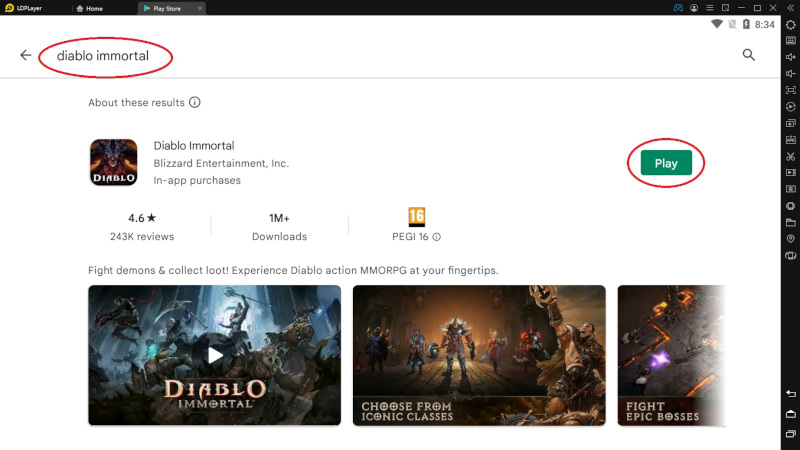Image resolution: width=800 pixels, height=450 pixels.
Task: Open the operation recorder (sync play) icon
Action: click(x=790, y=106)
